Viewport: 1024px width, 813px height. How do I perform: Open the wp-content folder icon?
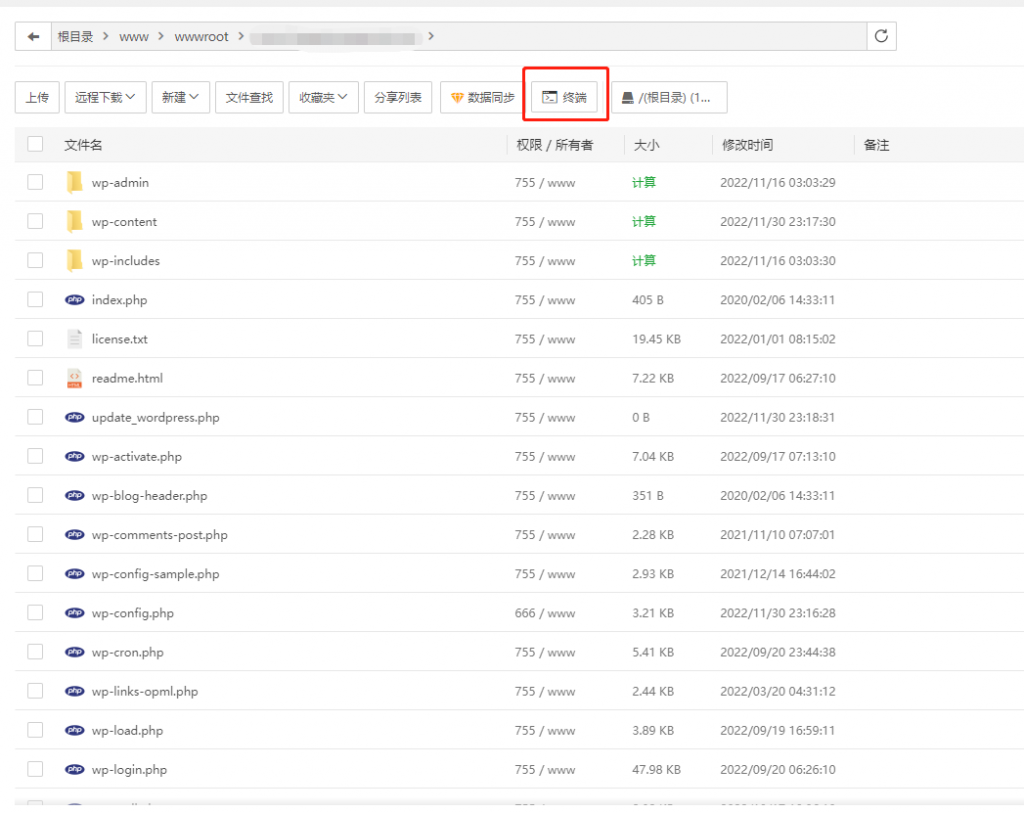point(74,221)
